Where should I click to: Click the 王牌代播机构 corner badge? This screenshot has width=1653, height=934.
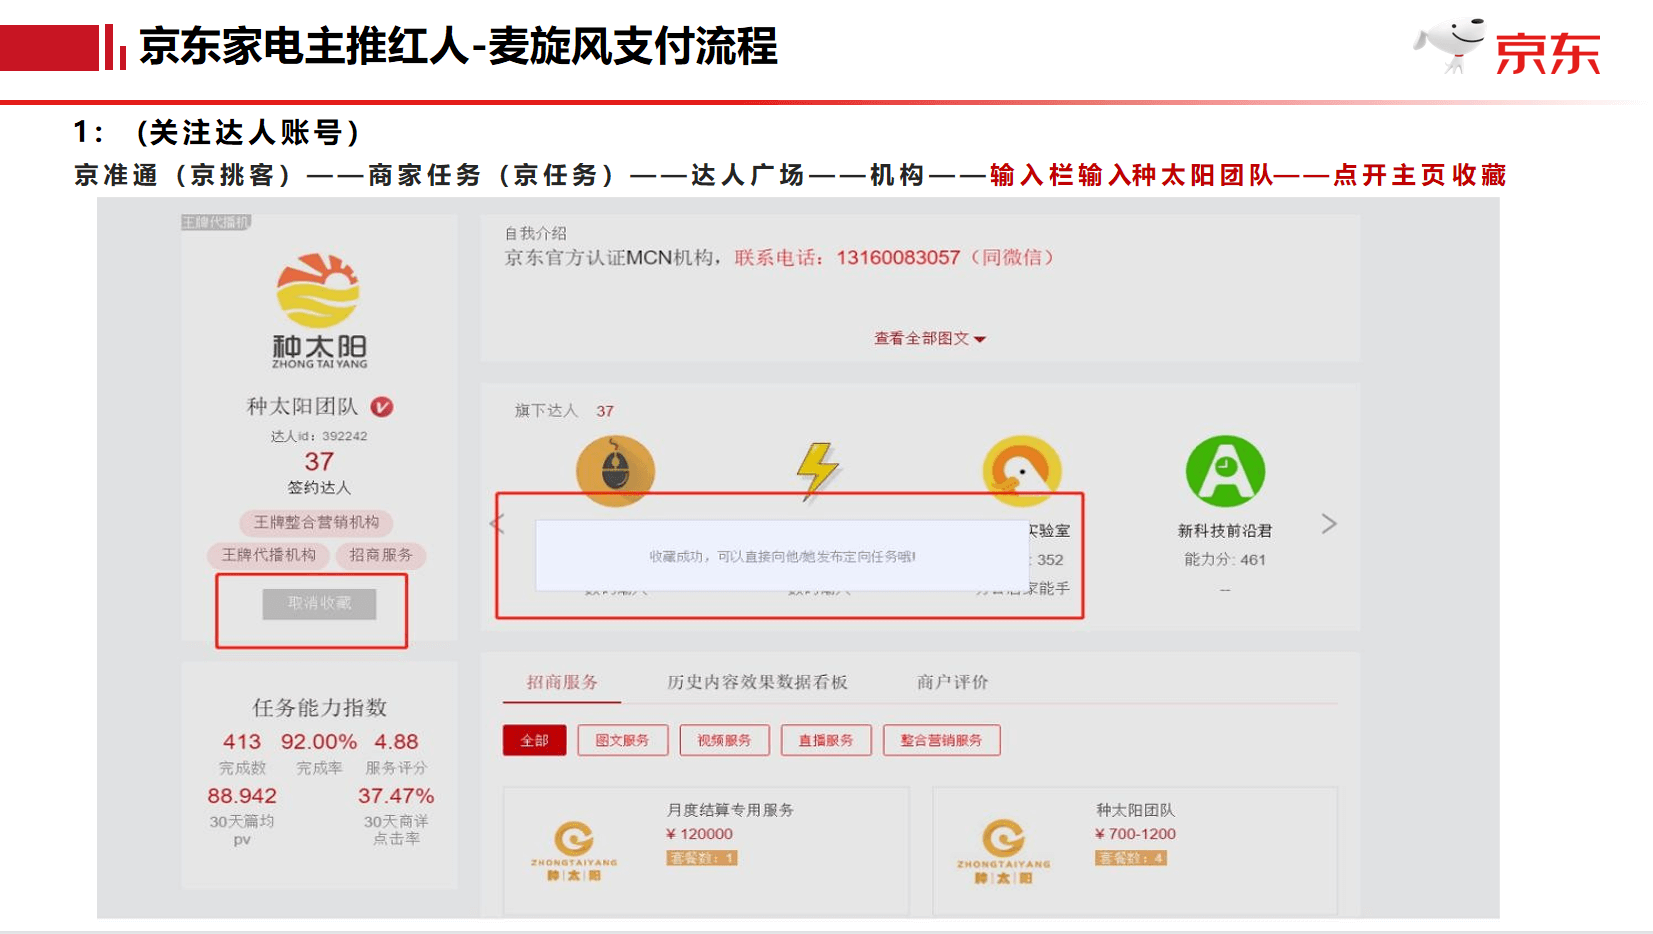tap(216, 222)
